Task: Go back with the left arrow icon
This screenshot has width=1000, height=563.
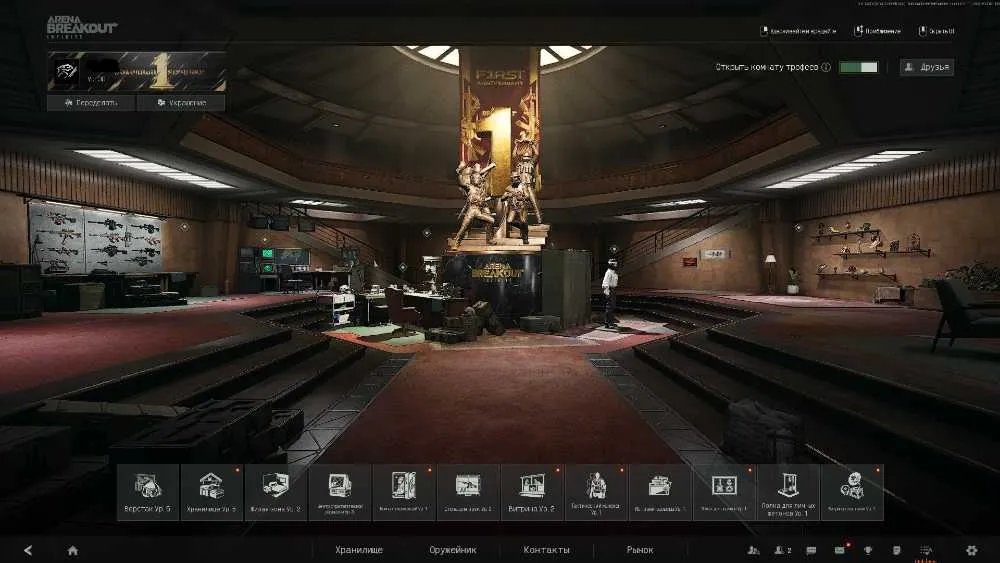Action: [x=28, y=550]
